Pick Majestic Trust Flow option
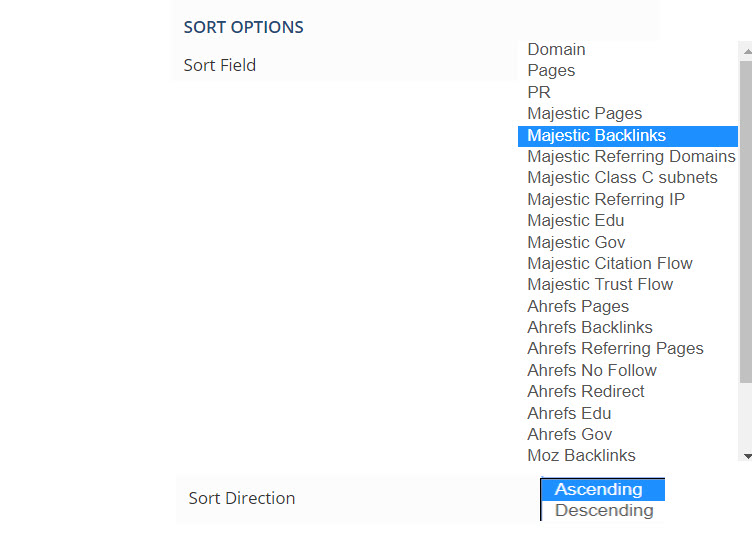Screen dimensions: 752x556 point(600,284)
